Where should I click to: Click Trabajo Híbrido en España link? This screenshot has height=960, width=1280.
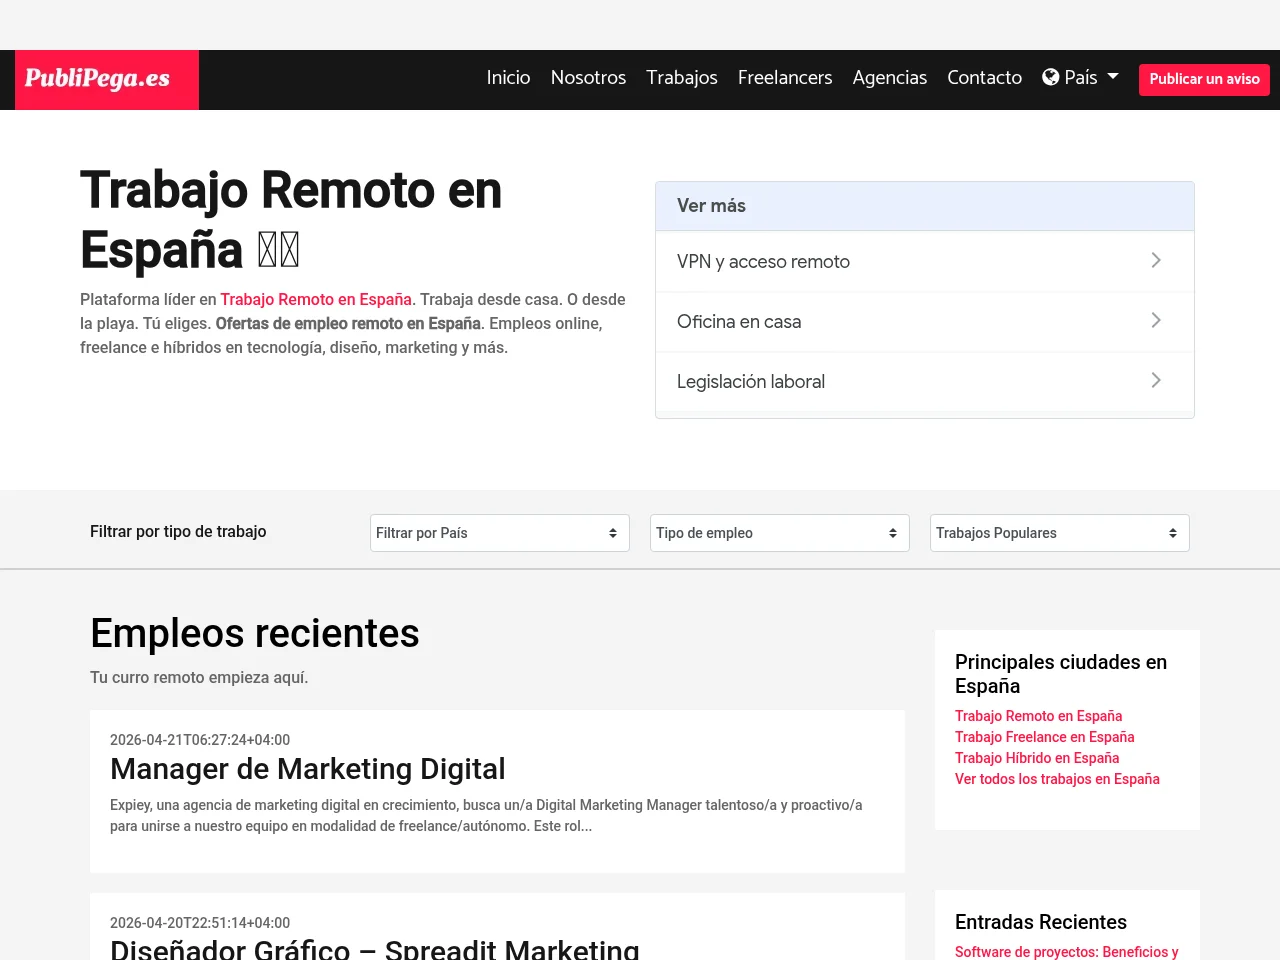(x=1037, y=758)
